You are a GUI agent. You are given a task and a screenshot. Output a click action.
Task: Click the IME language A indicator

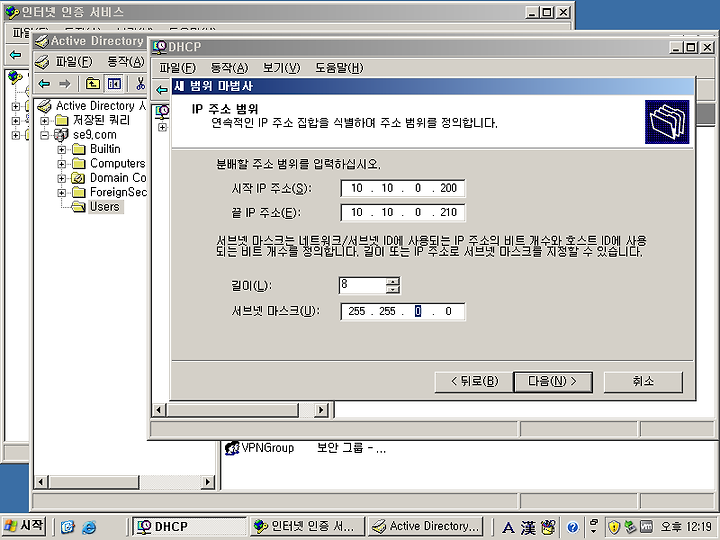508,528
